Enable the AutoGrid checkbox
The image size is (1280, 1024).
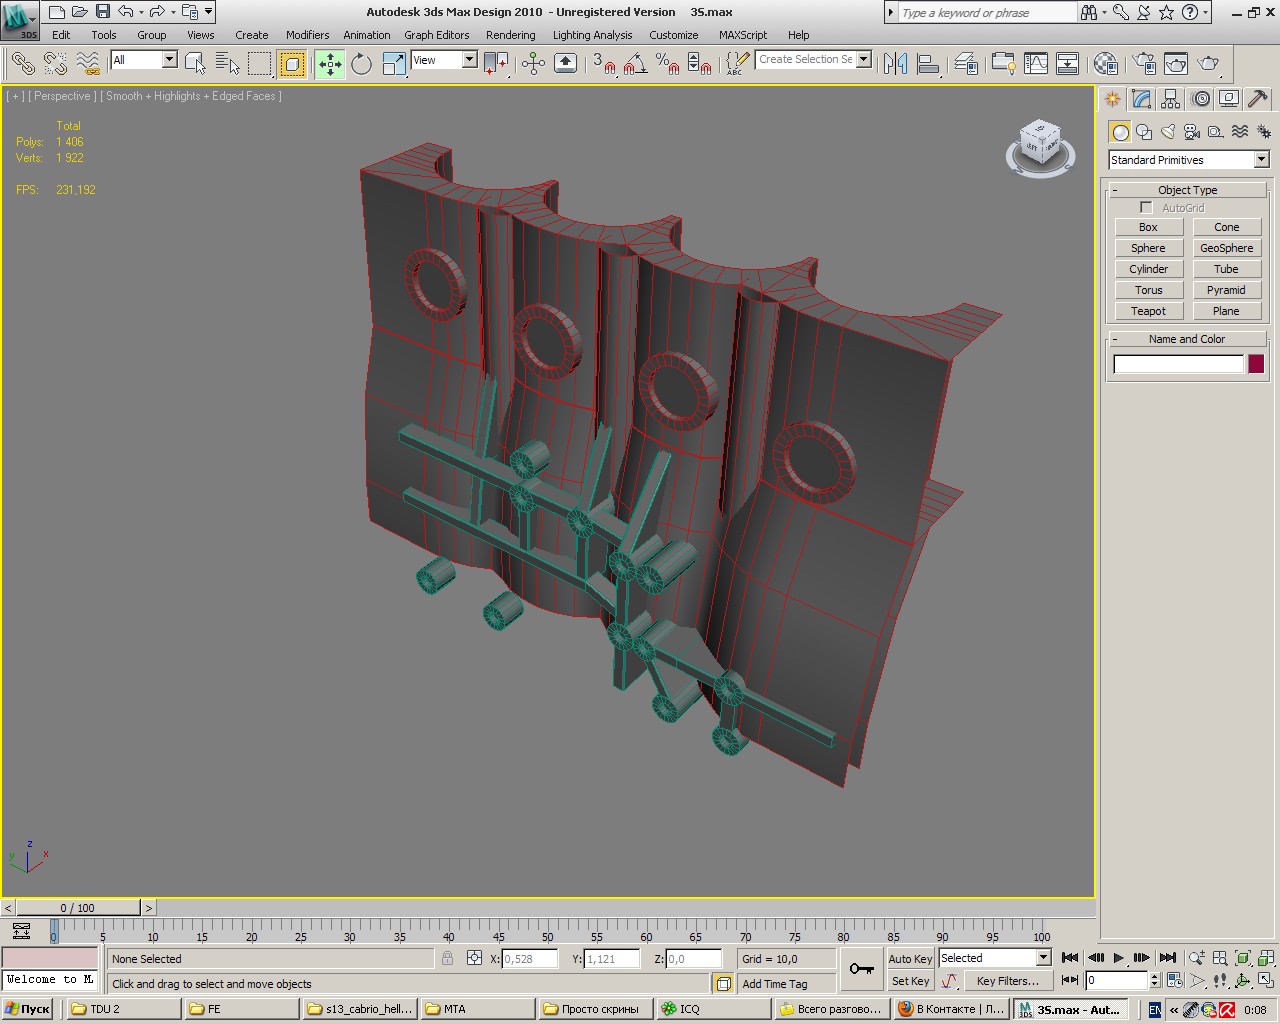click(x=1146, y=208)
